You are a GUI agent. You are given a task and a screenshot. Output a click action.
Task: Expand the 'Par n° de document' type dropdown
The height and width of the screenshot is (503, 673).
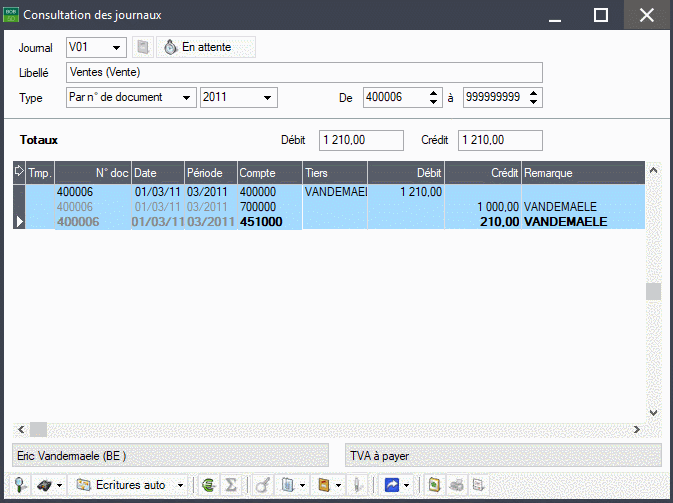click(186, 97)
